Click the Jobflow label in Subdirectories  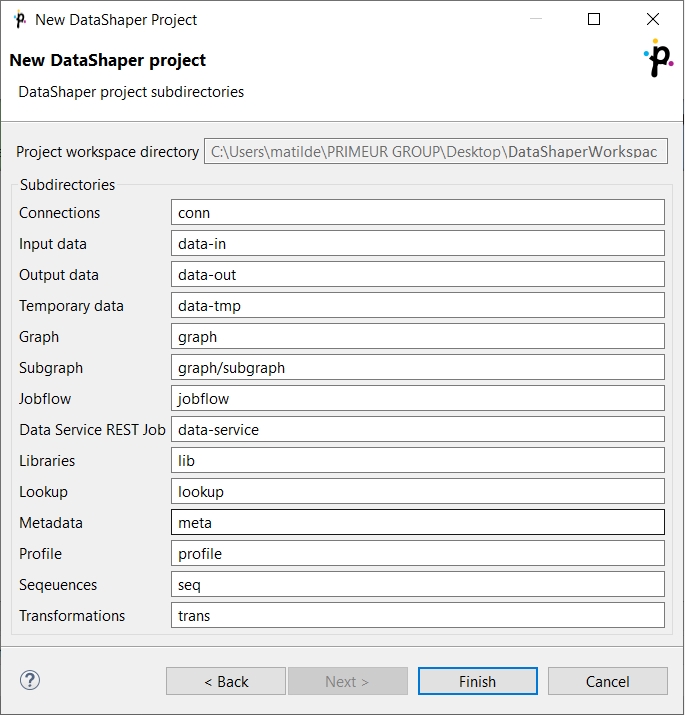pyautogui.click(x=45, y=399)
